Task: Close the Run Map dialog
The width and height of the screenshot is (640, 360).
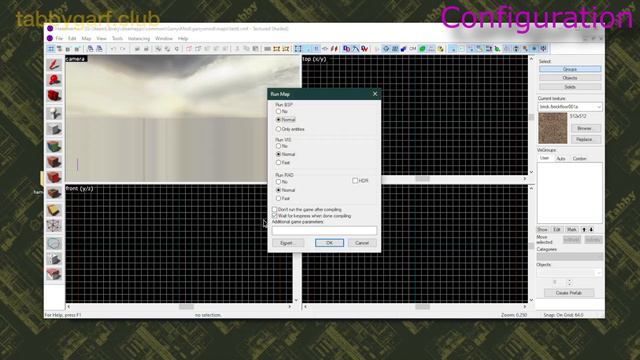Action: 375,94
